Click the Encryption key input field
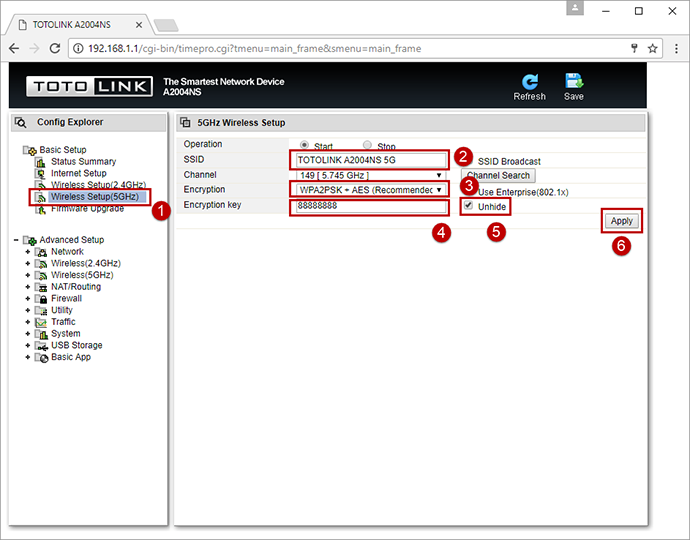Screen dimensions: 690x540 (371, 206)
